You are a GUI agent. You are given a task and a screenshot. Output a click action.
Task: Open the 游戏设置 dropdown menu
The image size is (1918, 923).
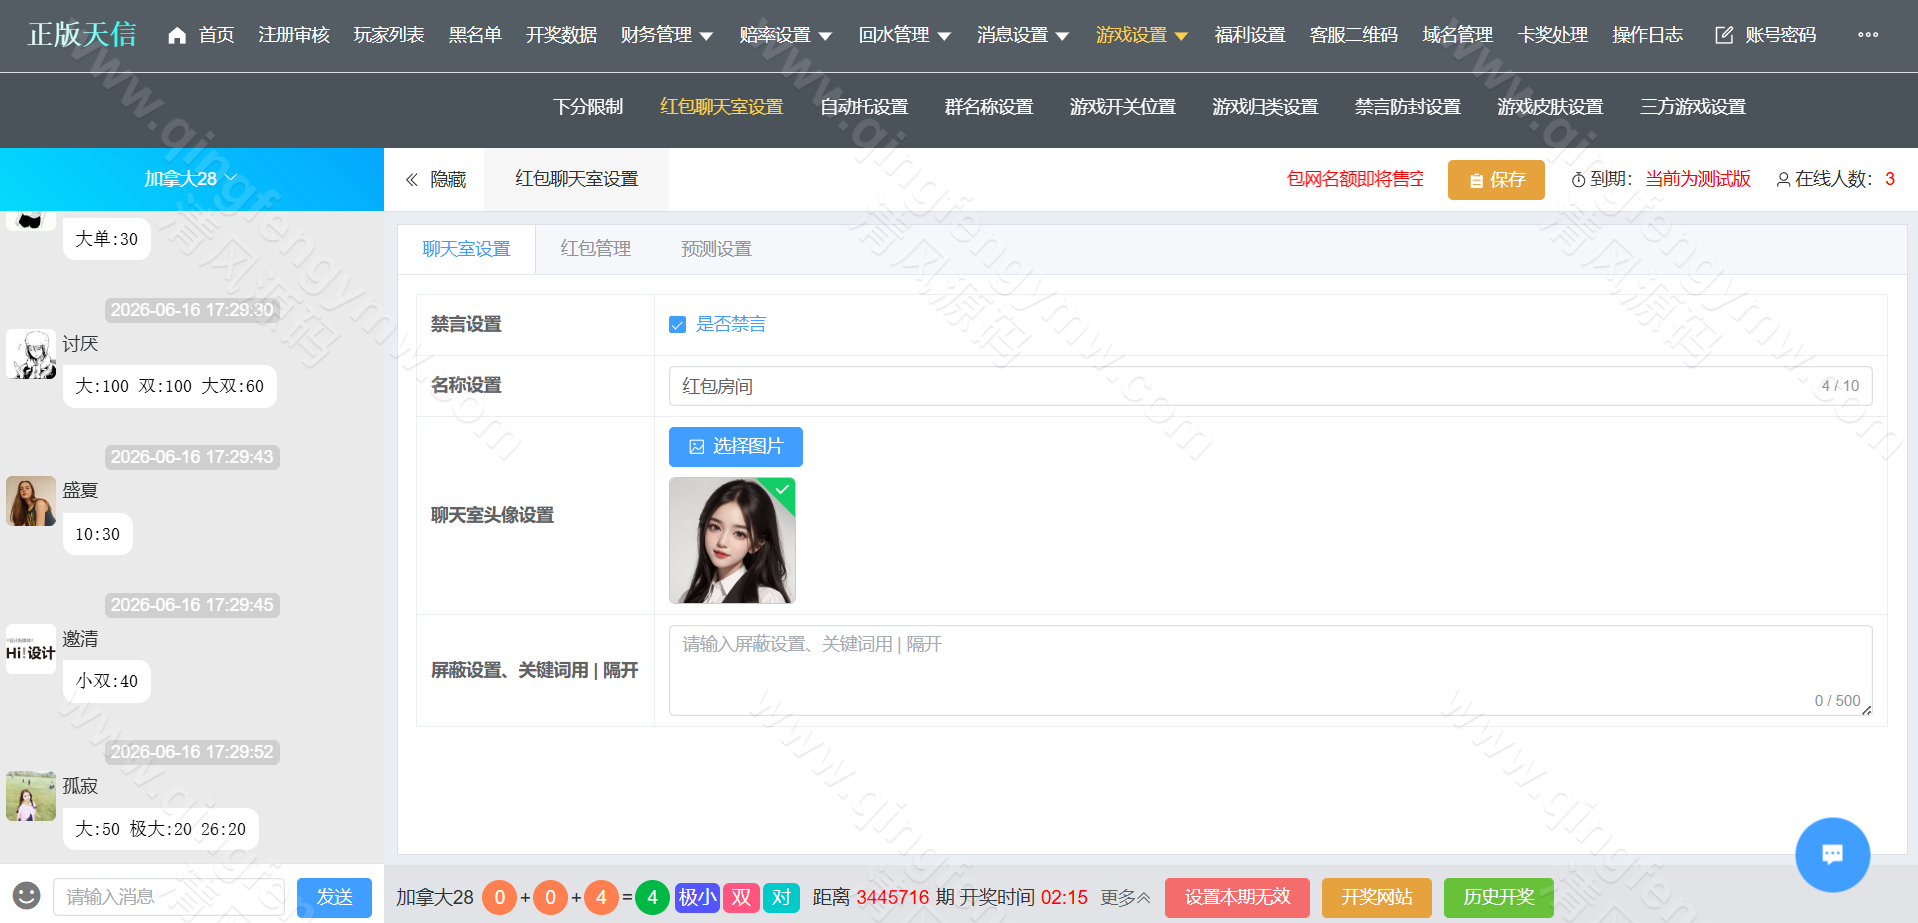1142,35
